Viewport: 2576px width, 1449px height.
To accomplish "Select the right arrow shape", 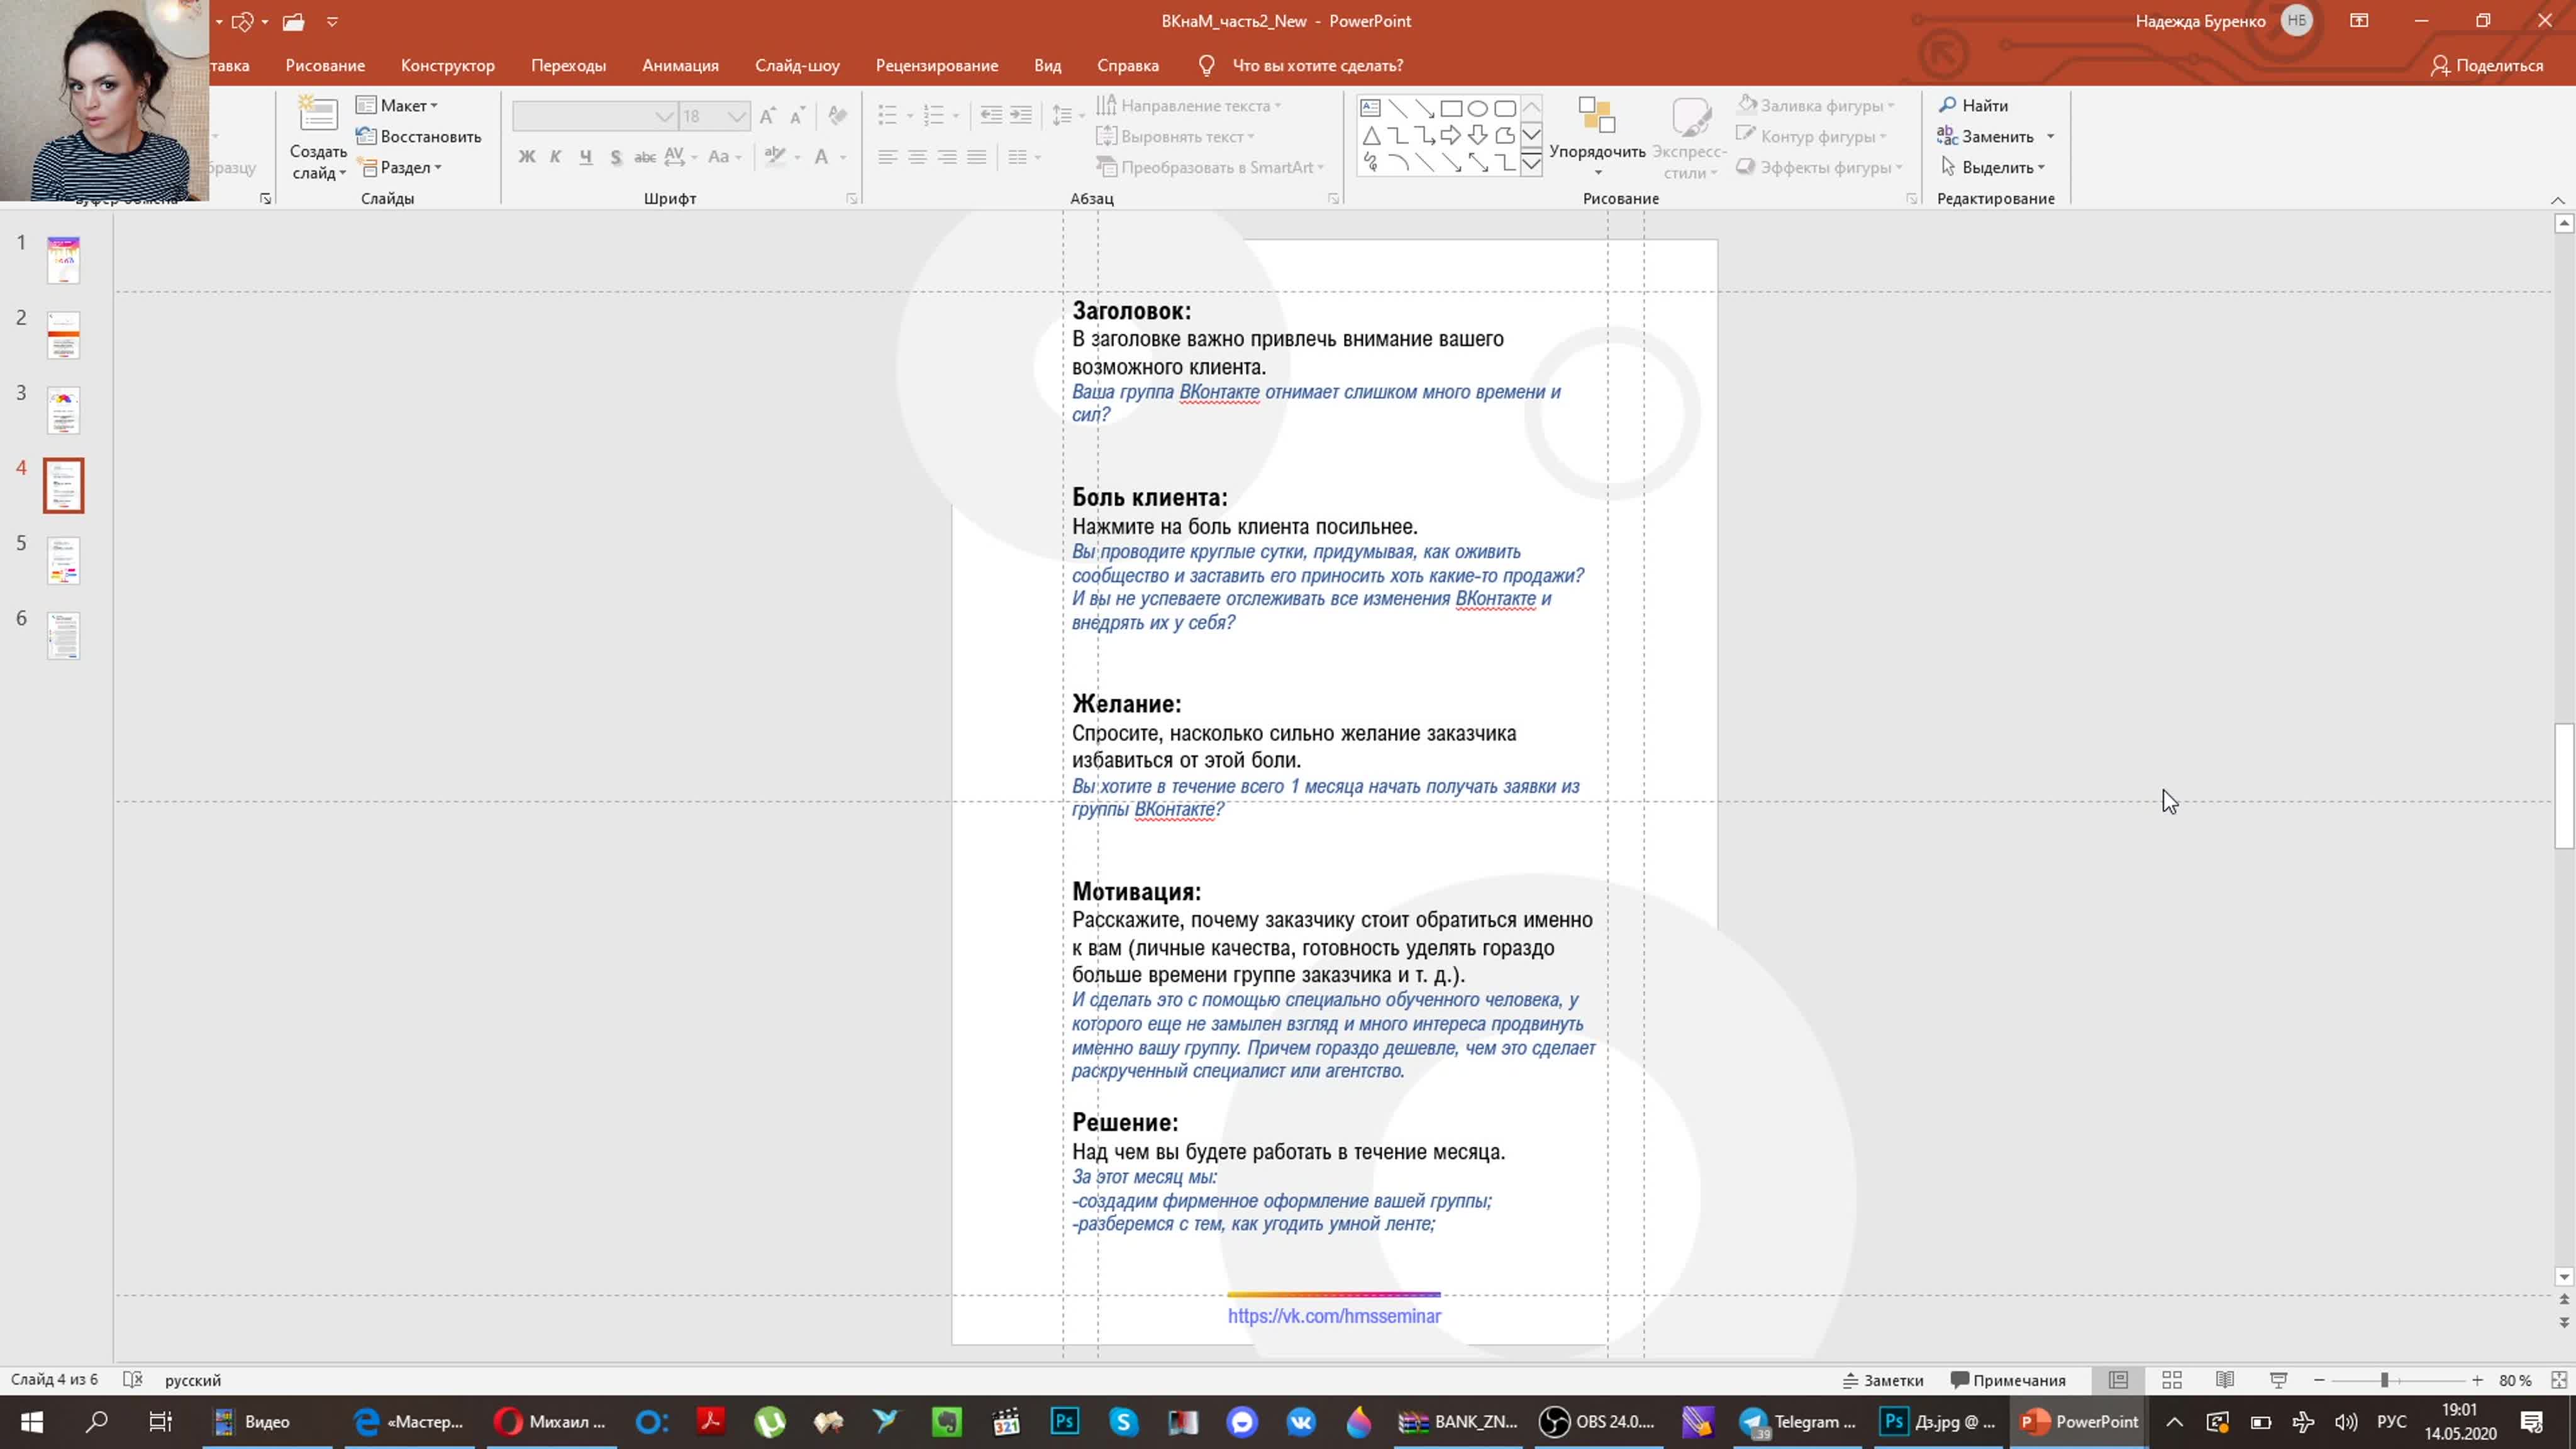I will [x=1451, y=136].
